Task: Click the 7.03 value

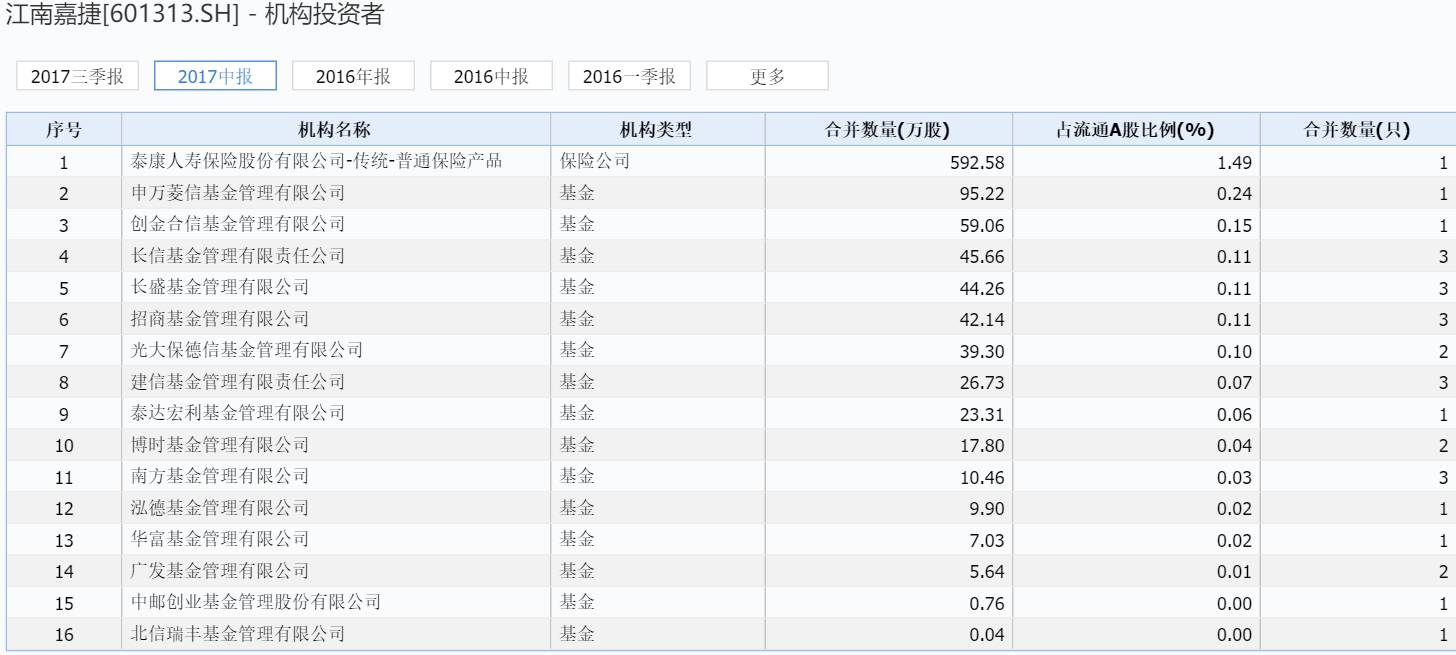Action: tap(986, 540)
